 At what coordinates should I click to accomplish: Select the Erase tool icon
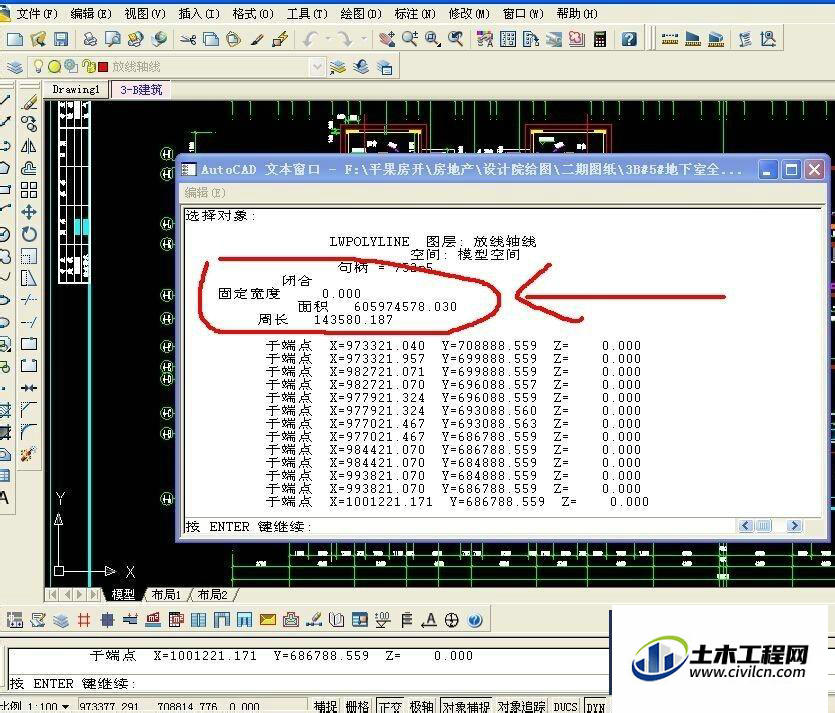coord(29,102)
